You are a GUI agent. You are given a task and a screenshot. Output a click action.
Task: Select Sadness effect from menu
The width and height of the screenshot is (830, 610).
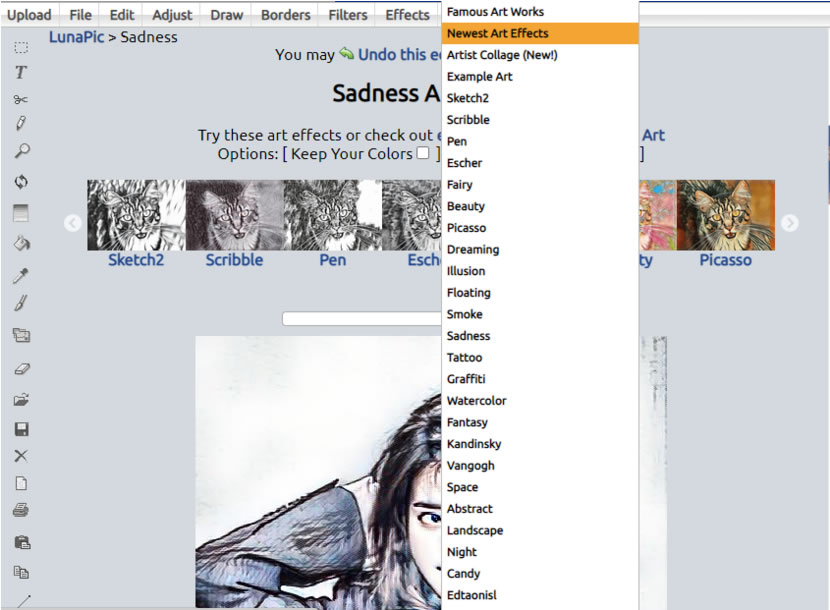pyautogui.click(x=540, y=336)
